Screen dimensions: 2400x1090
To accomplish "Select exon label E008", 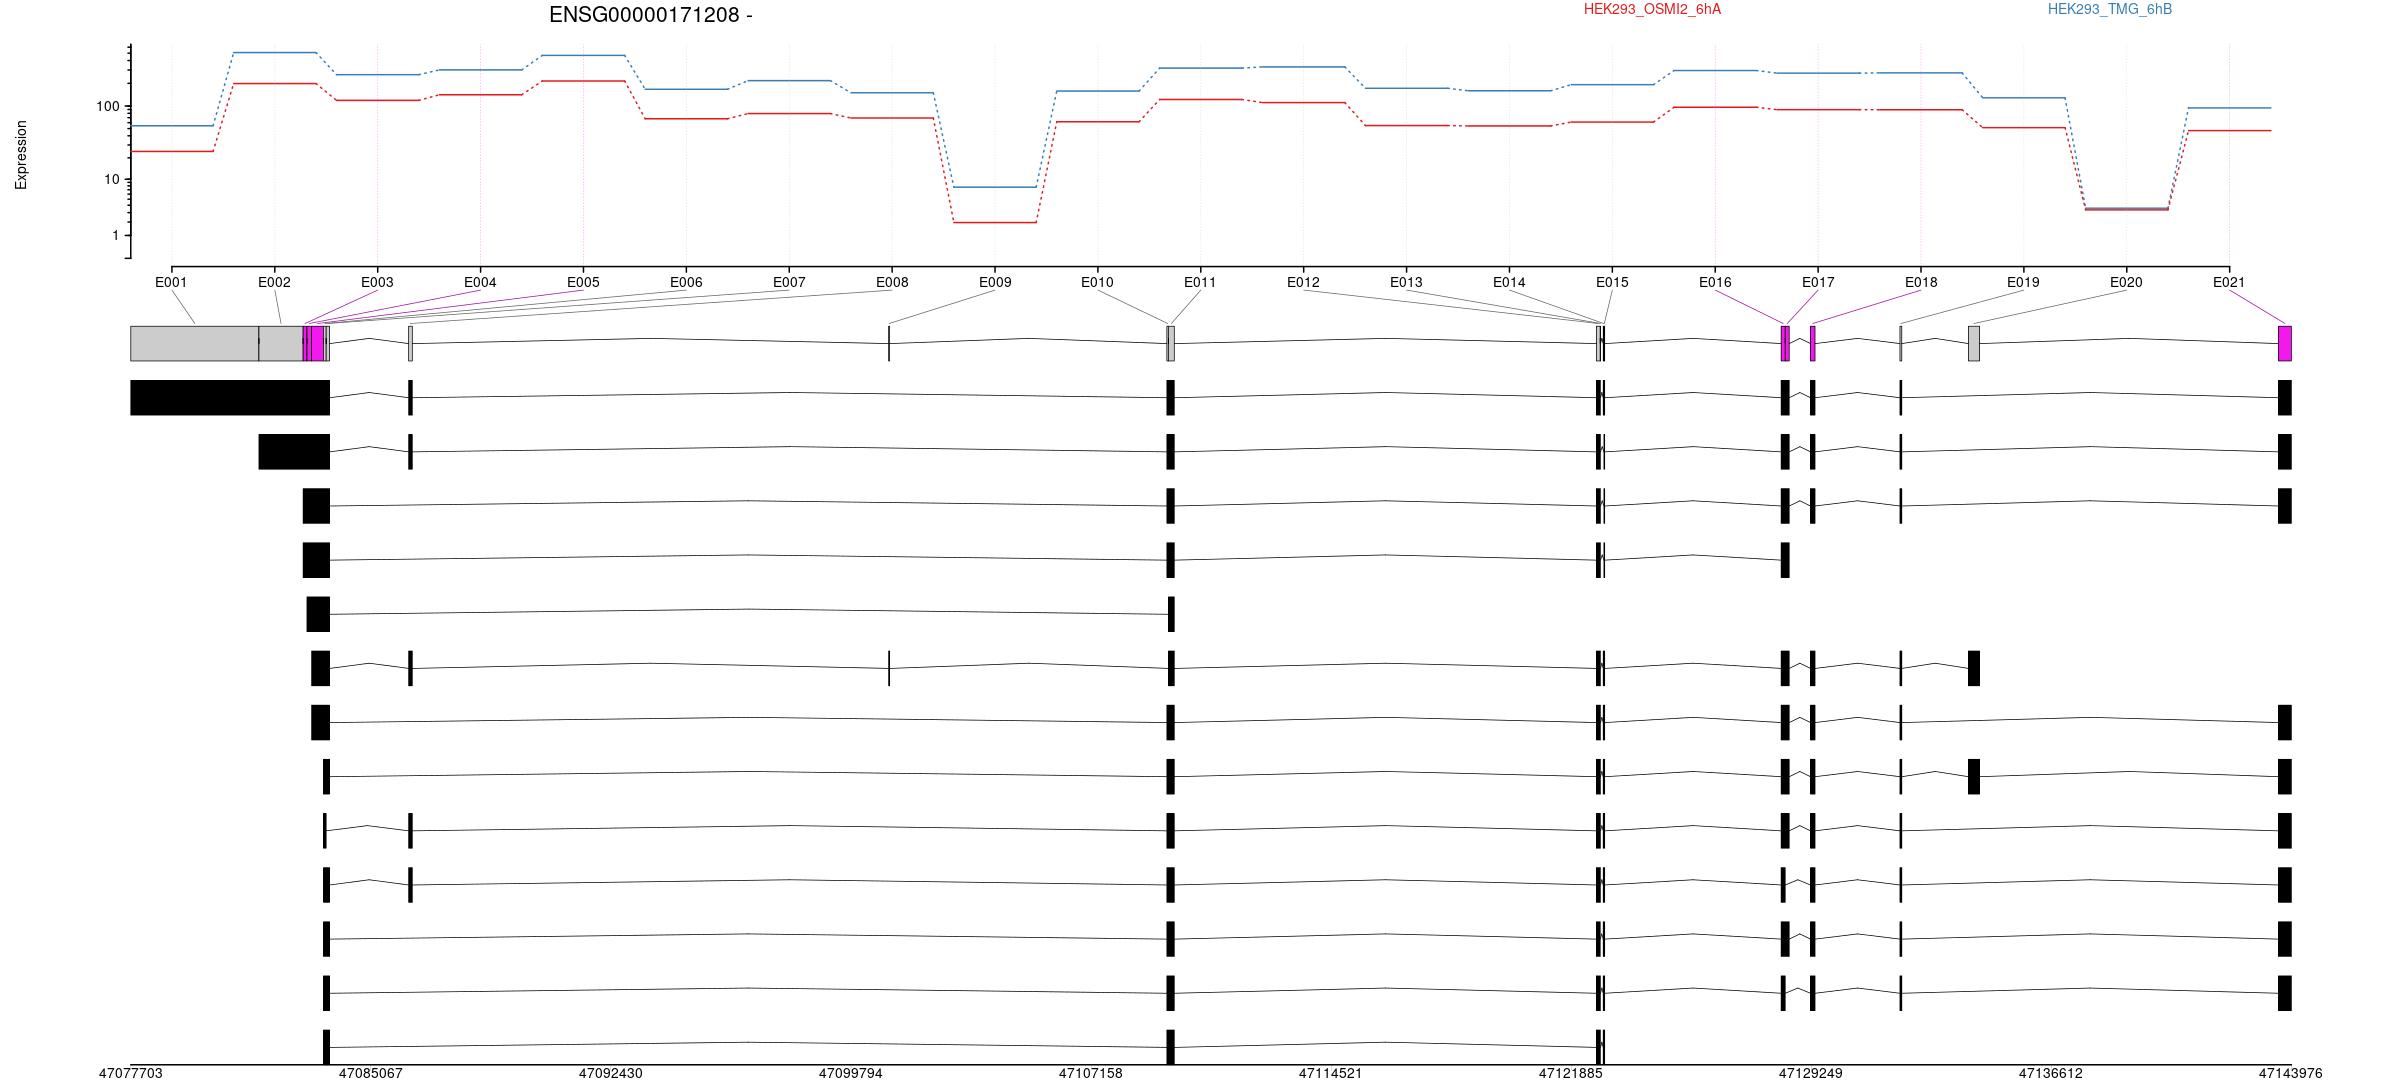I will (892, 282).
